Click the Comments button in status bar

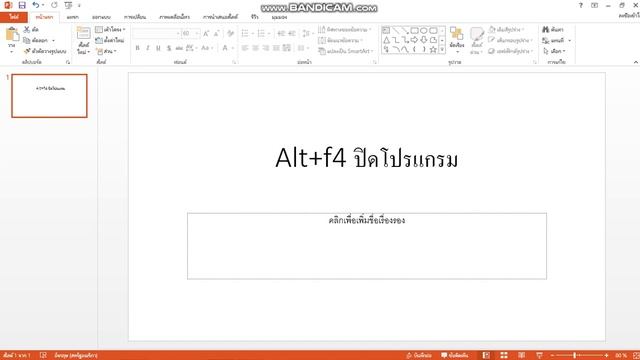click(455, 356)
